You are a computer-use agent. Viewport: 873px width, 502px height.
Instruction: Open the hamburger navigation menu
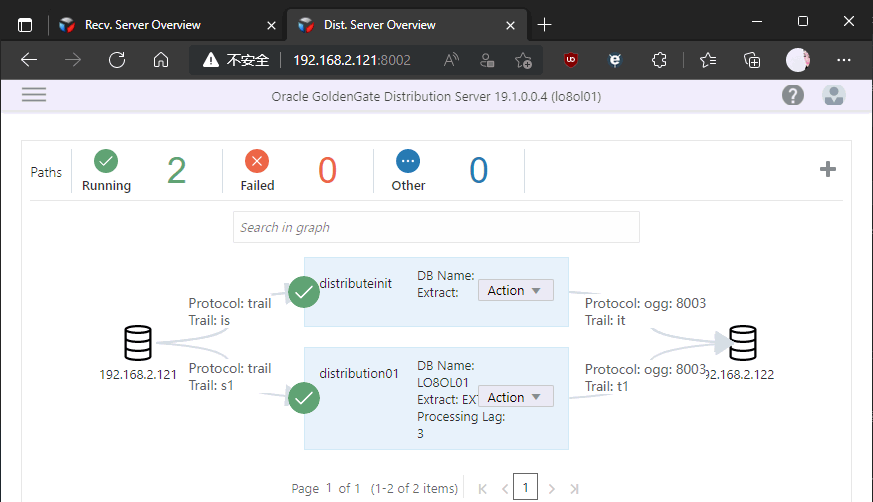point(34,95)
